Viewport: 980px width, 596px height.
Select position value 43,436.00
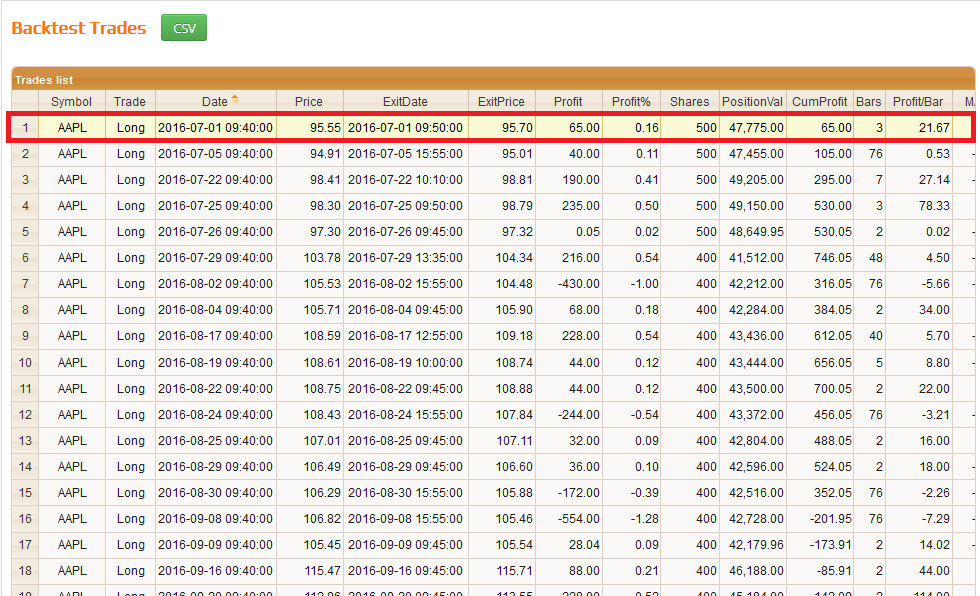click(756, 335)
